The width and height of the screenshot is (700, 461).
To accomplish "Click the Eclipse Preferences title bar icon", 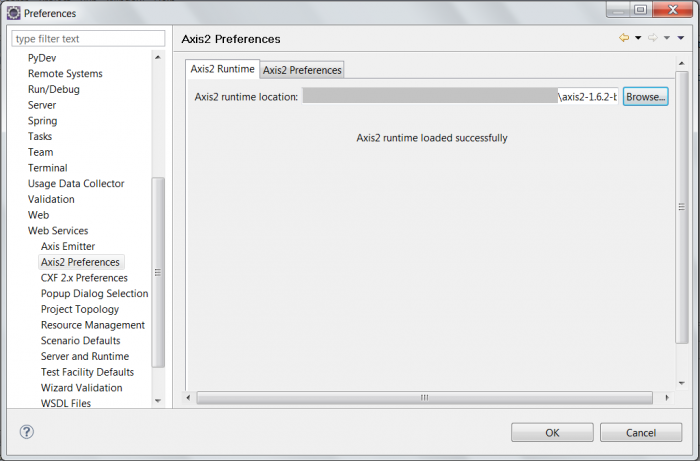I will tap(12, 13).
